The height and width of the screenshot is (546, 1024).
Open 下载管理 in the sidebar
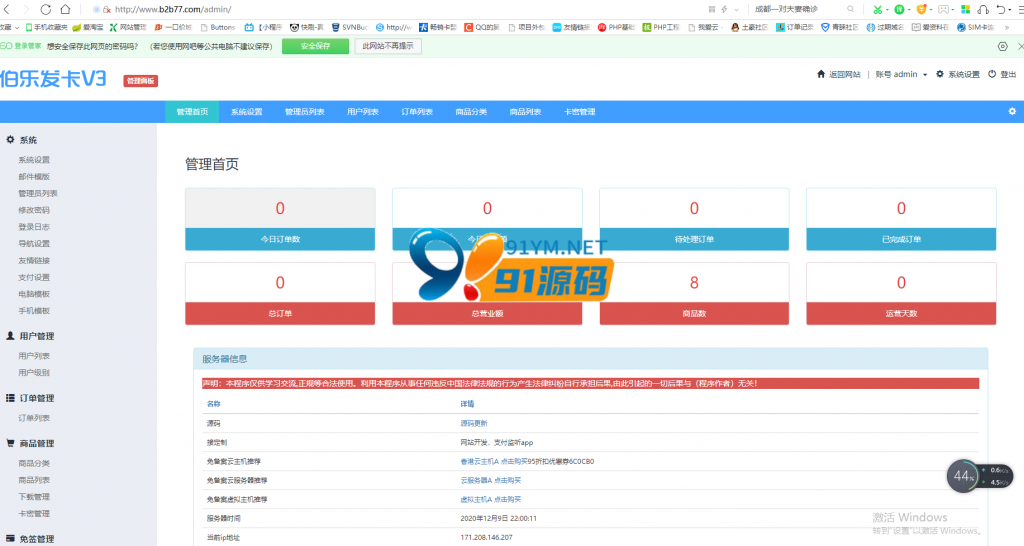coord(34,496)
